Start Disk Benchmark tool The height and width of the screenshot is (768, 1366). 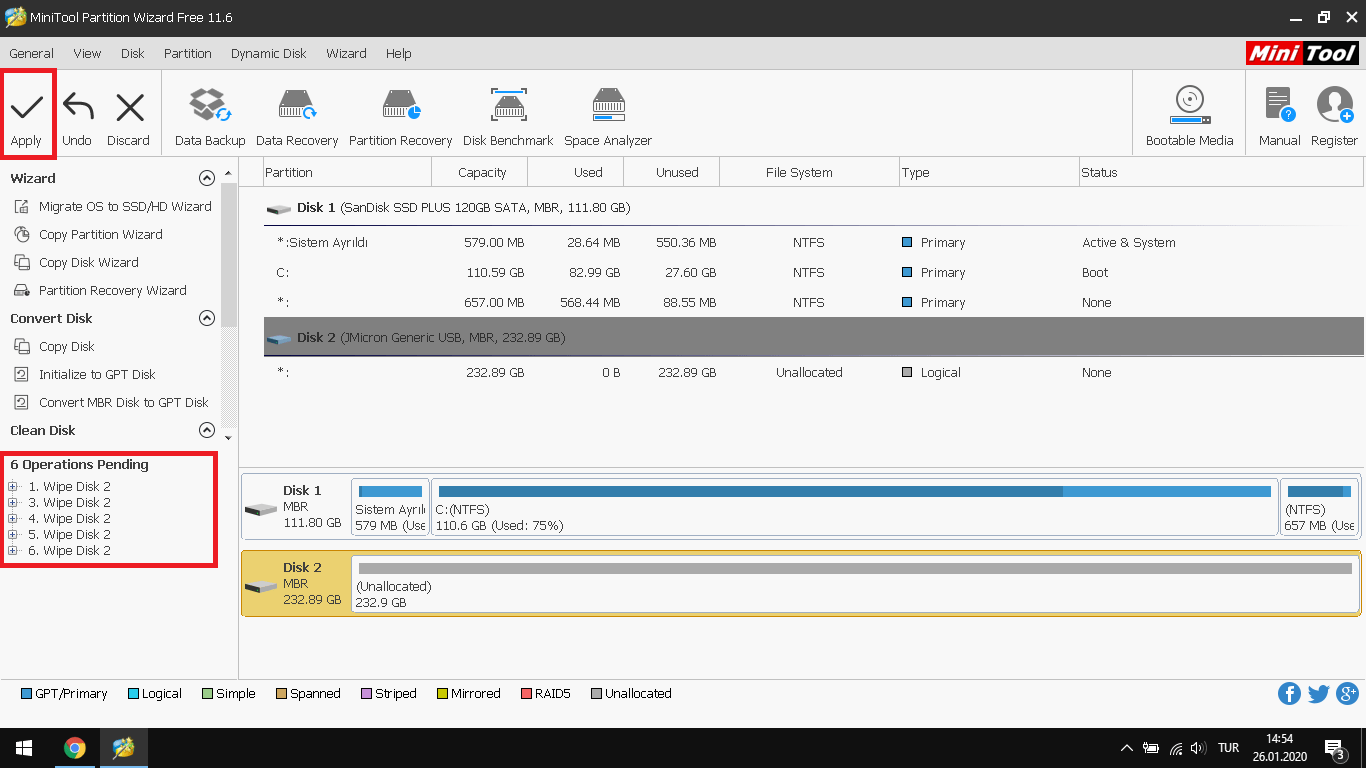[508, 117]
